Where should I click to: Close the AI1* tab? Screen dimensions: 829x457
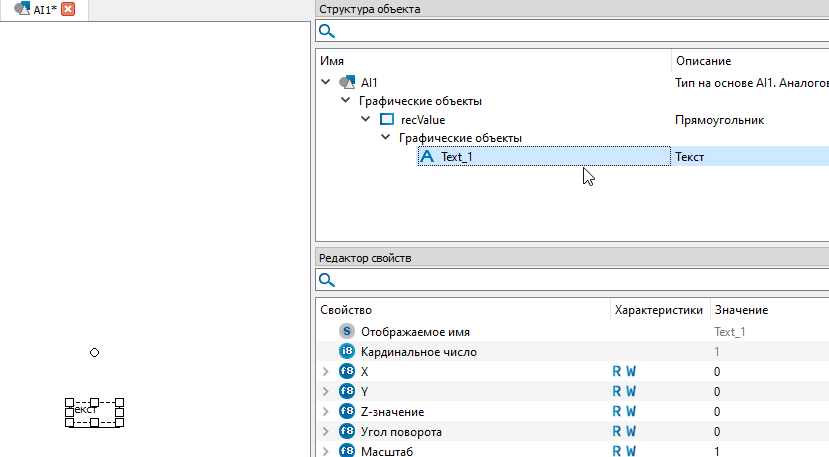coord(68,9)
